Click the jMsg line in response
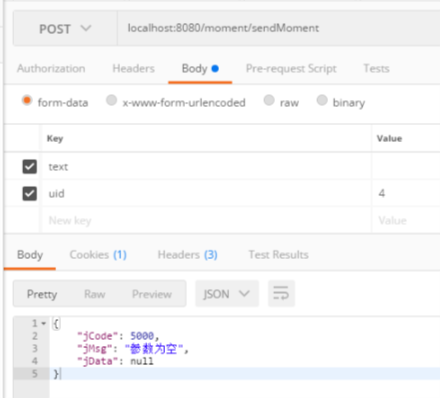This screenshot has width=440, height=398. pyautogui.click(x=133, y=349)
